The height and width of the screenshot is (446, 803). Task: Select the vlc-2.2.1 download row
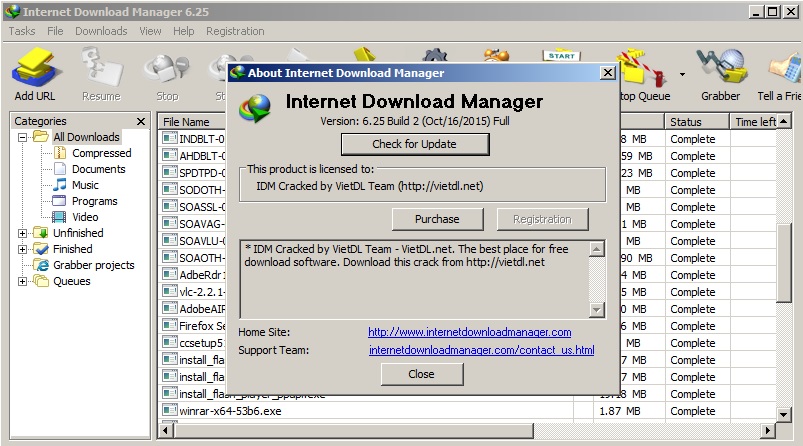click(x=193, y=292)
